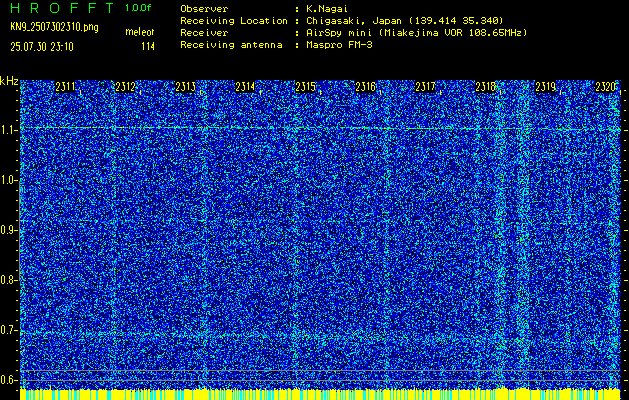Click Chigasaki, Japan coordinates text
This screenshot has width=629, height=400.
(405, 21)
